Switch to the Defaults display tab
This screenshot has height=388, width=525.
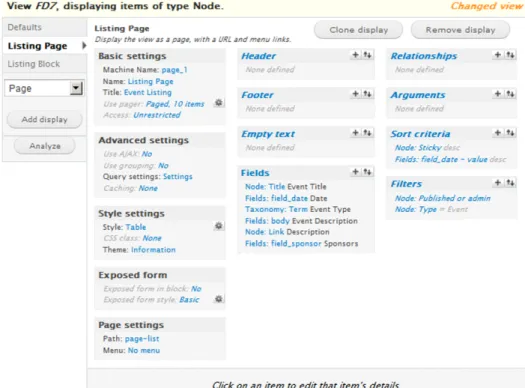coord(24,27)
